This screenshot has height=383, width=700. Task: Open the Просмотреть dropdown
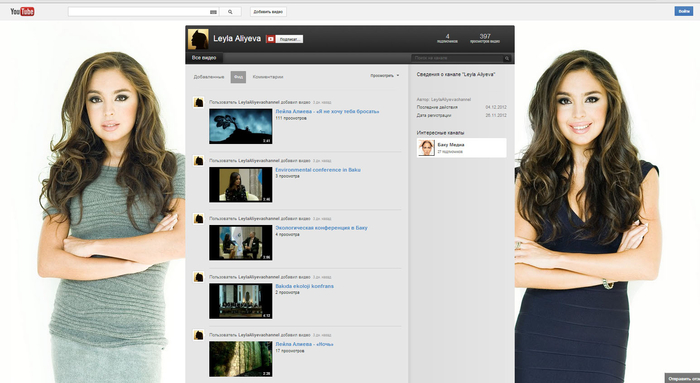[384, 76]
